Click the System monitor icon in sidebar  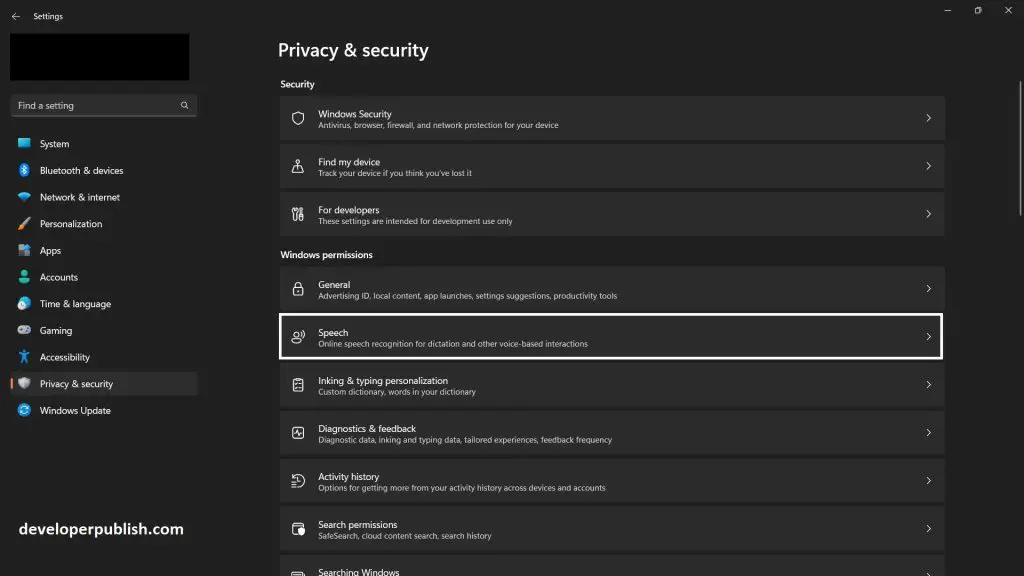click(24, 143)
